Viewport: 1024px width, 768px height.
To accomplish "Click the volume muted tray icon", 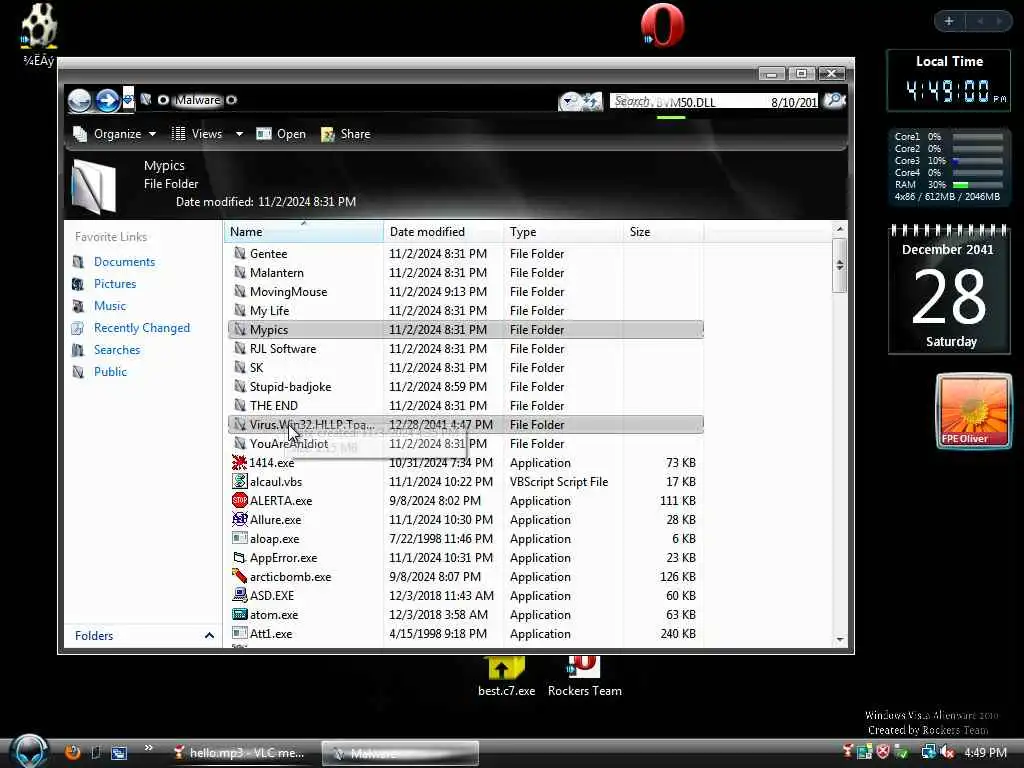I will click(x=947, y=752).
